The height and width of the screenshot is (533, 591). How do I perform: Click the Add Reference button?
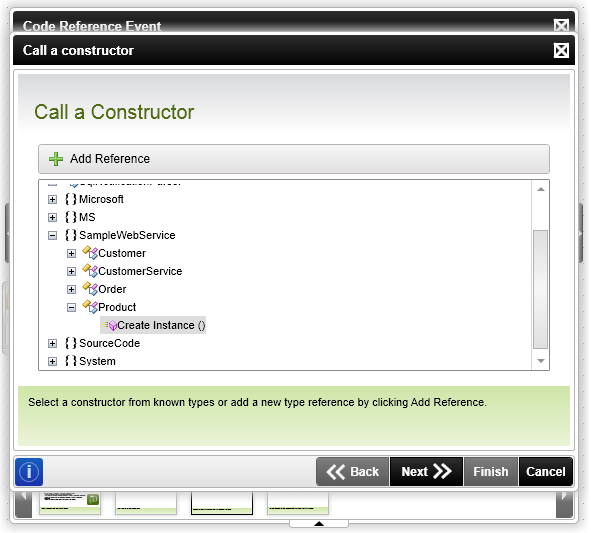(294, 159)
